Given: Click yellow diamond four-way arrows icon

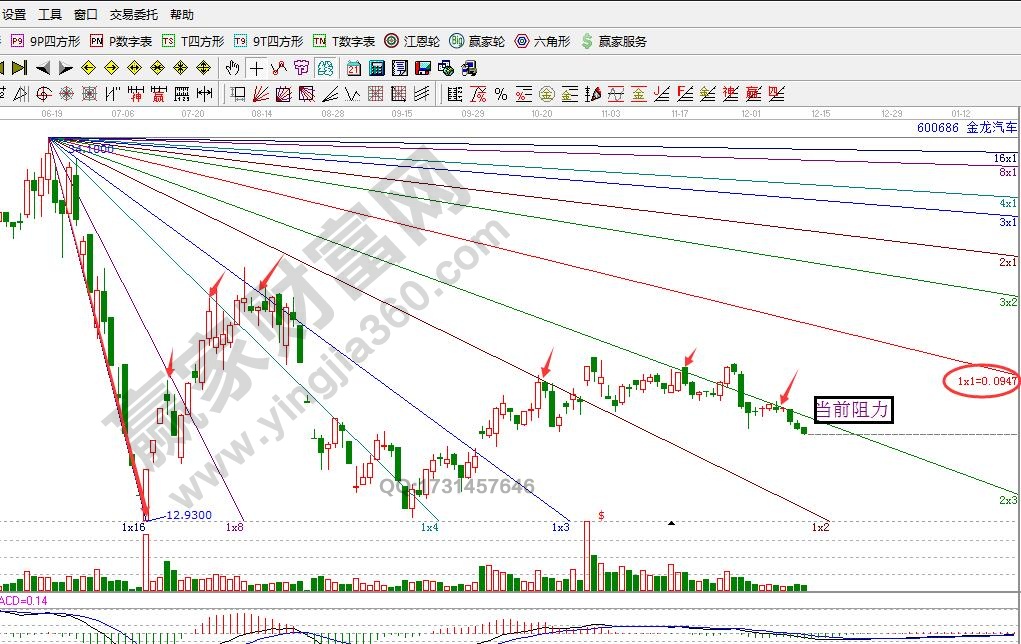Looking at the screenshot, I should point(203,68).
